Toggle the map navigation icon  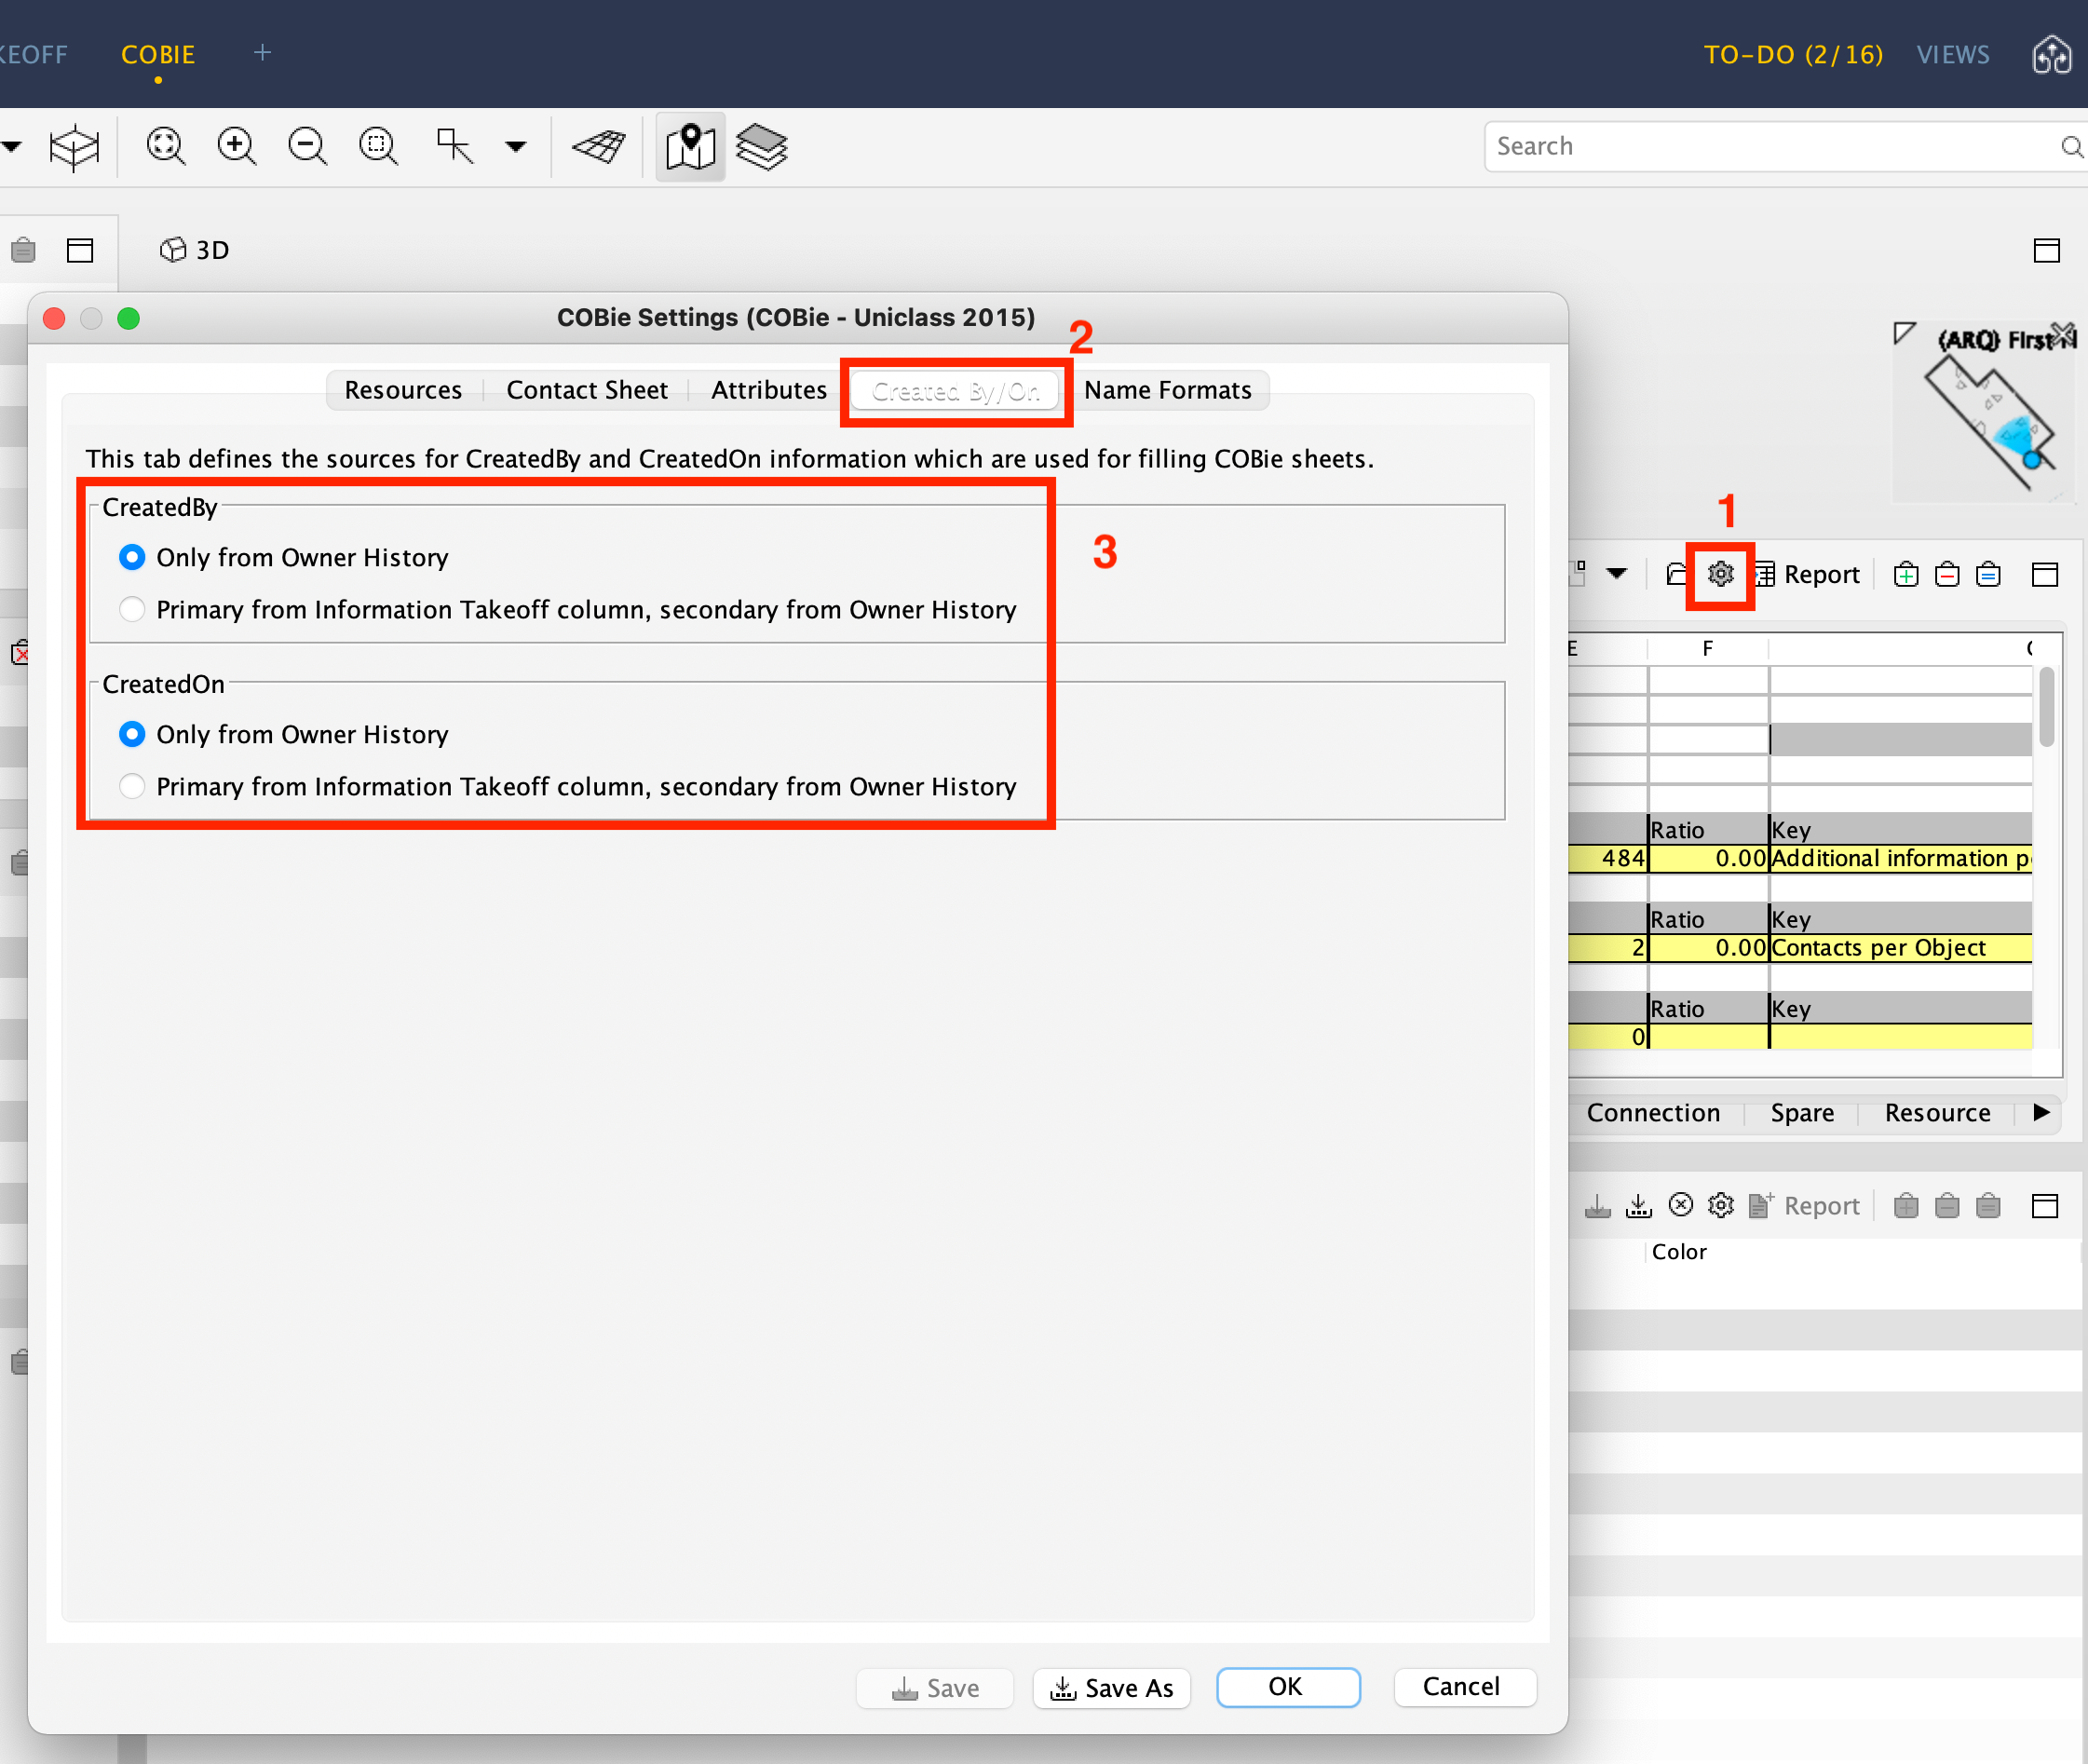[690, 147]
